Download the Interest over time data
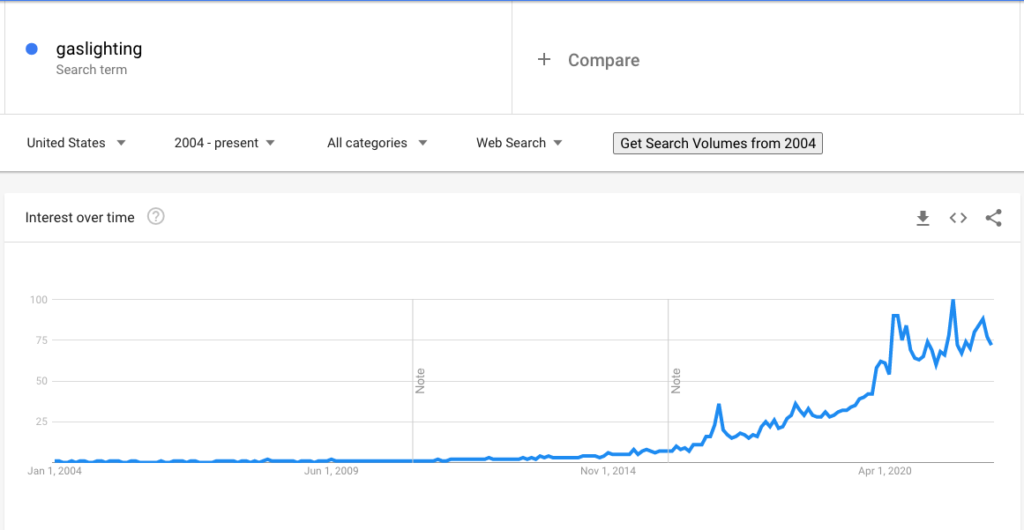 click(922, 218)
